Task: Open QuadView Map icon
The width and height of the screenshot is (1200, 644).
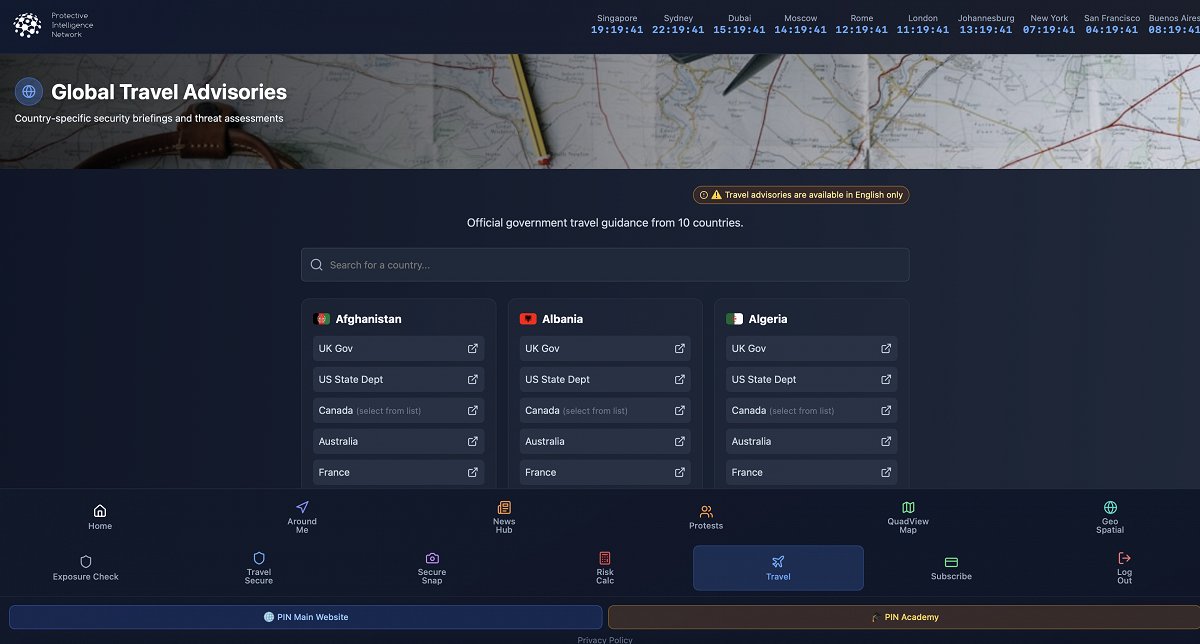Action: [908, 507]
